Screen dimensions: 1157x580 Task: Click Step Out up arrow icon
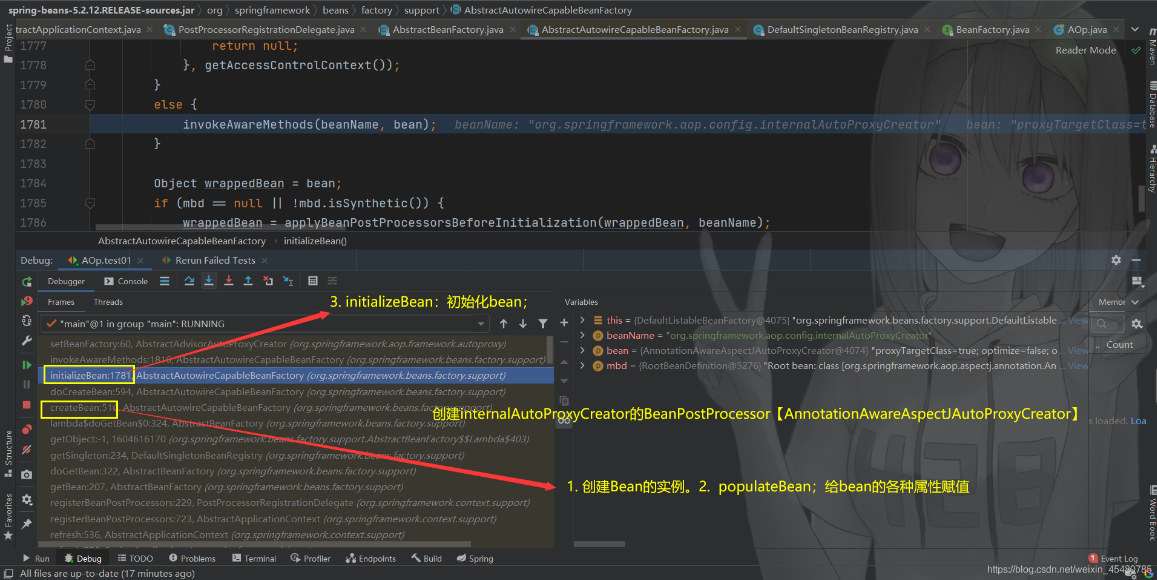(x=248, y=281)
